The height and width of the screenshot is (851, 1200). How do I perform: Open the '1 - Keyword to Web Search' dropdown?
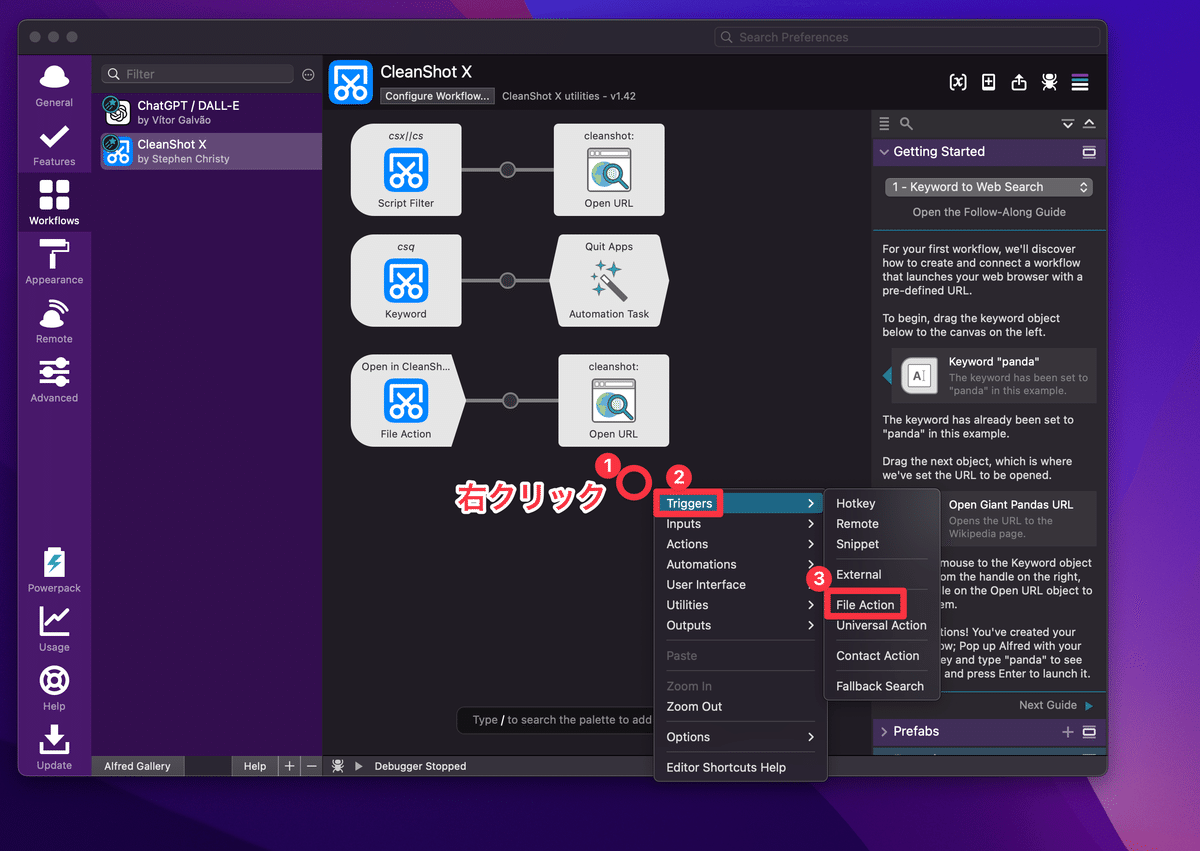[988, 187]
